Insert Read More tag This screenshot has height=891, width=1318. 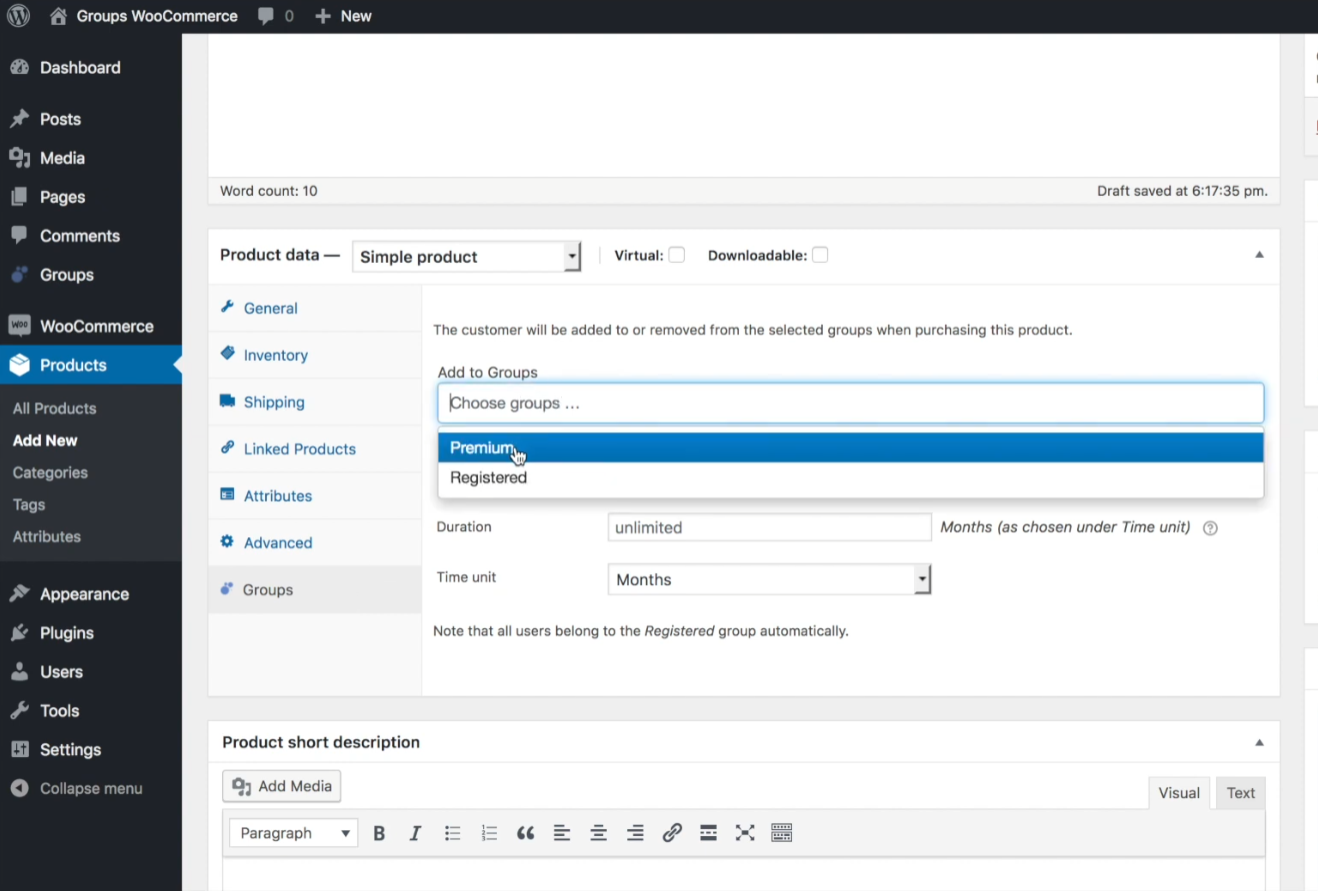[x=708, y=833]
